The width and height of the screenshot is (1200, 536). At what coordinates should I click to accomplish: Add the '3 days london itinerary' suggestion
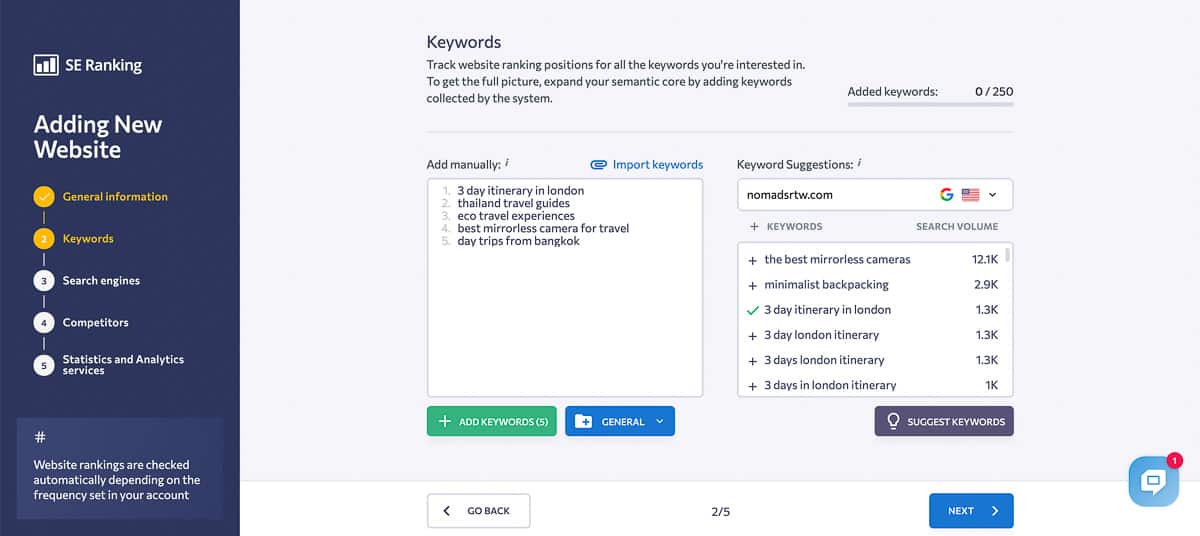coord(752,360)
